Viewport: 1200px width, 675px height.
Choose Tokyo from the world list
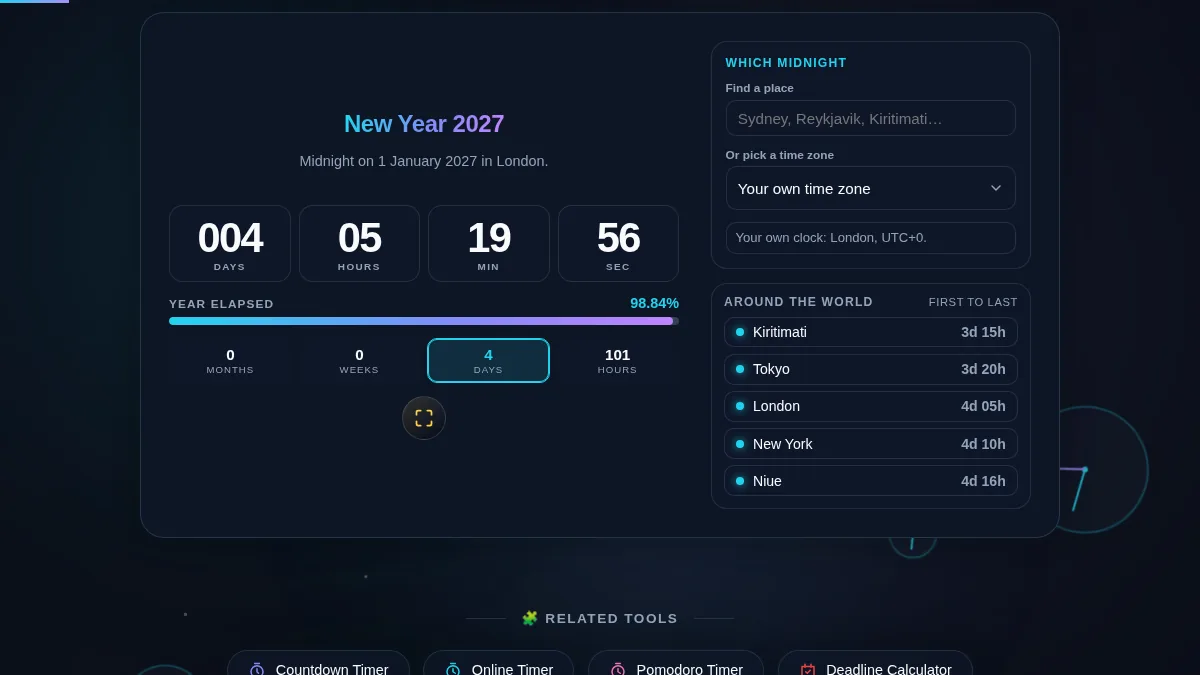coord(870,369)
